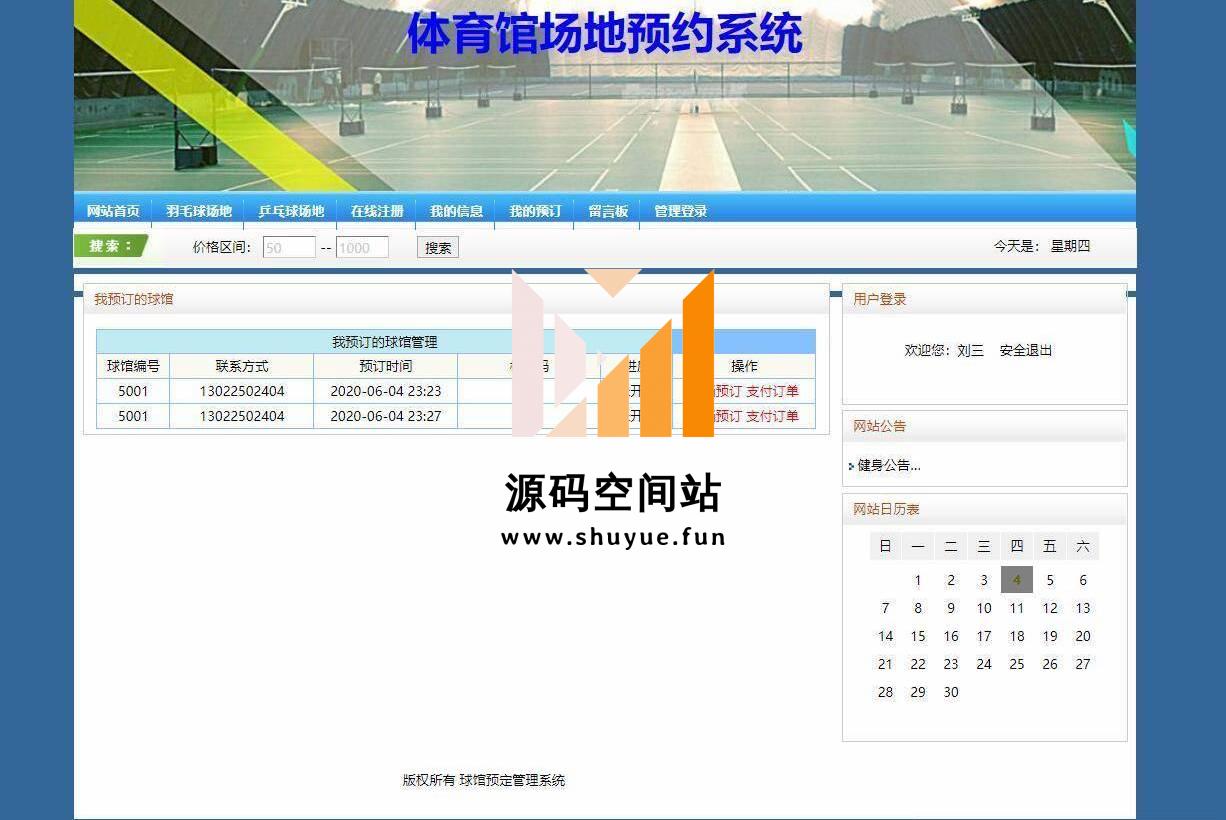The image size is (1226, 820).
Task: Click the booking time 2020-06-04 23:27
Action: point(386,416)
